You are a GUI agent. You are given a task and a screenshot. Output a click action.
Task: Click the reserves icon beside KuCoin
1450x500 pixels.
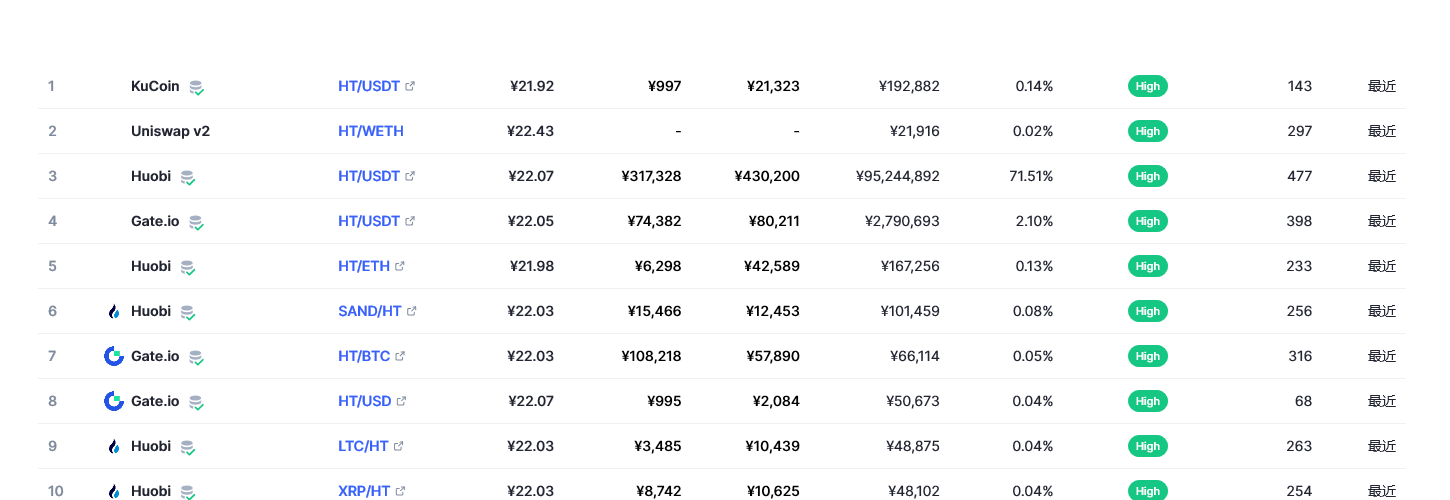[x=197, y=87]
